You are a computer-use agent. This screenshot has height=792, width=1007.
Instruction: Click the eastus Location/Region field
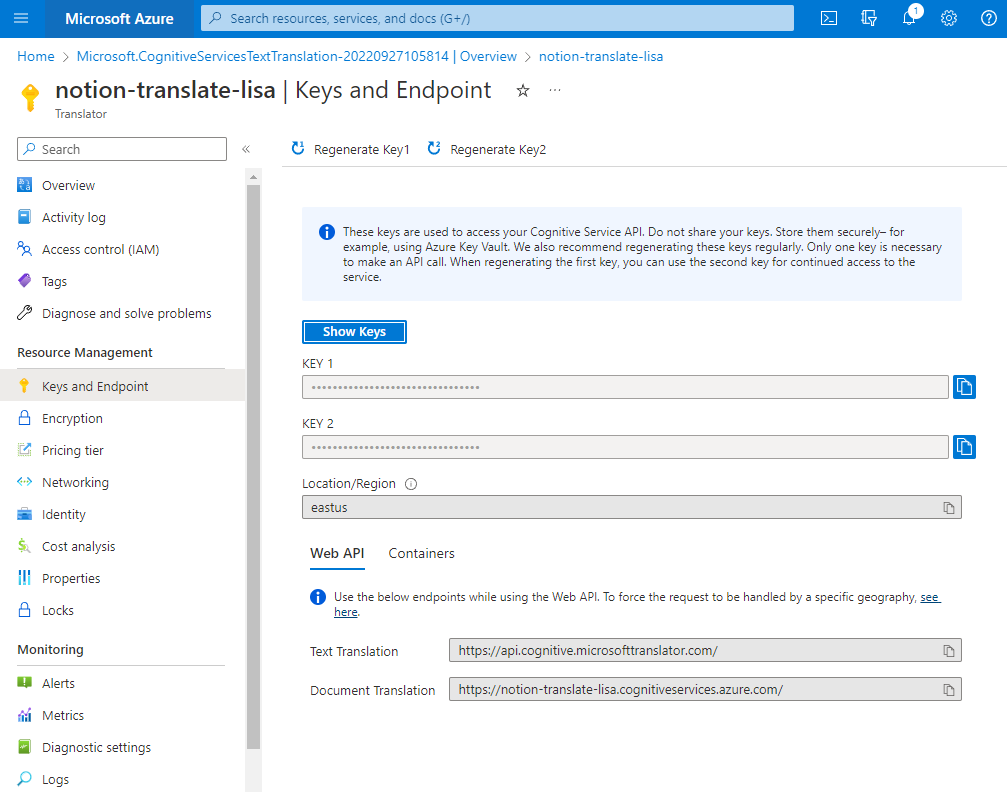point(632,507)
